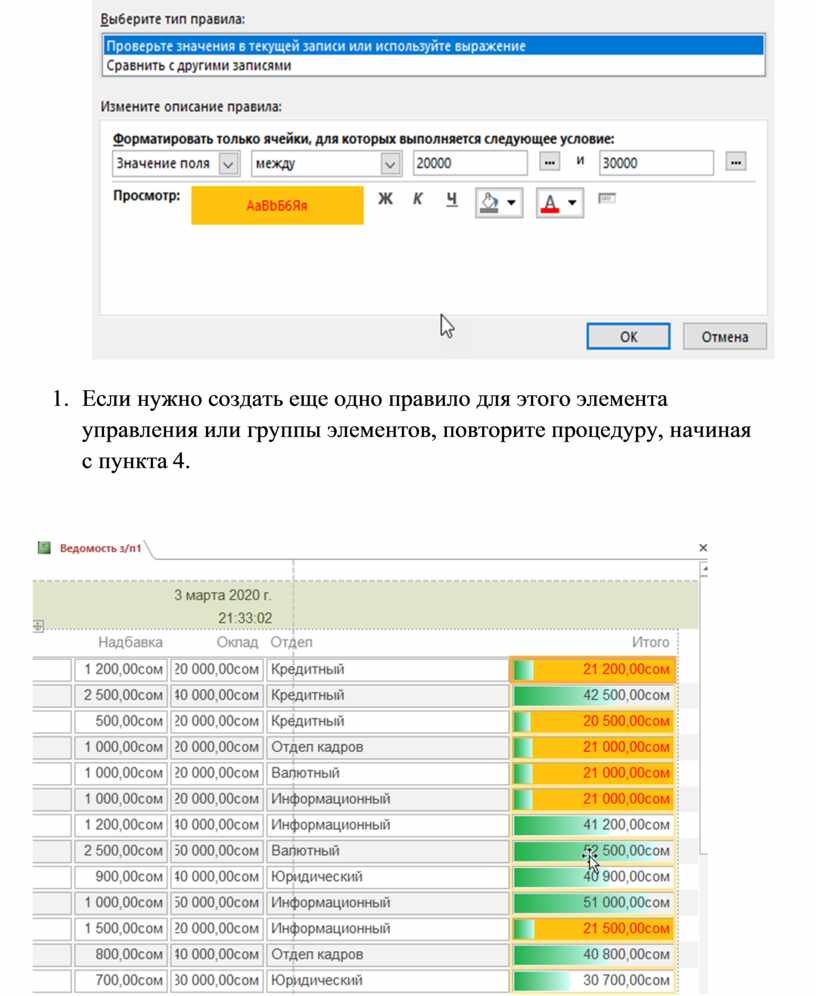
Task: Switch to the 'Ведомость з/п1' report tab
Action: click(x=100, y=548)
